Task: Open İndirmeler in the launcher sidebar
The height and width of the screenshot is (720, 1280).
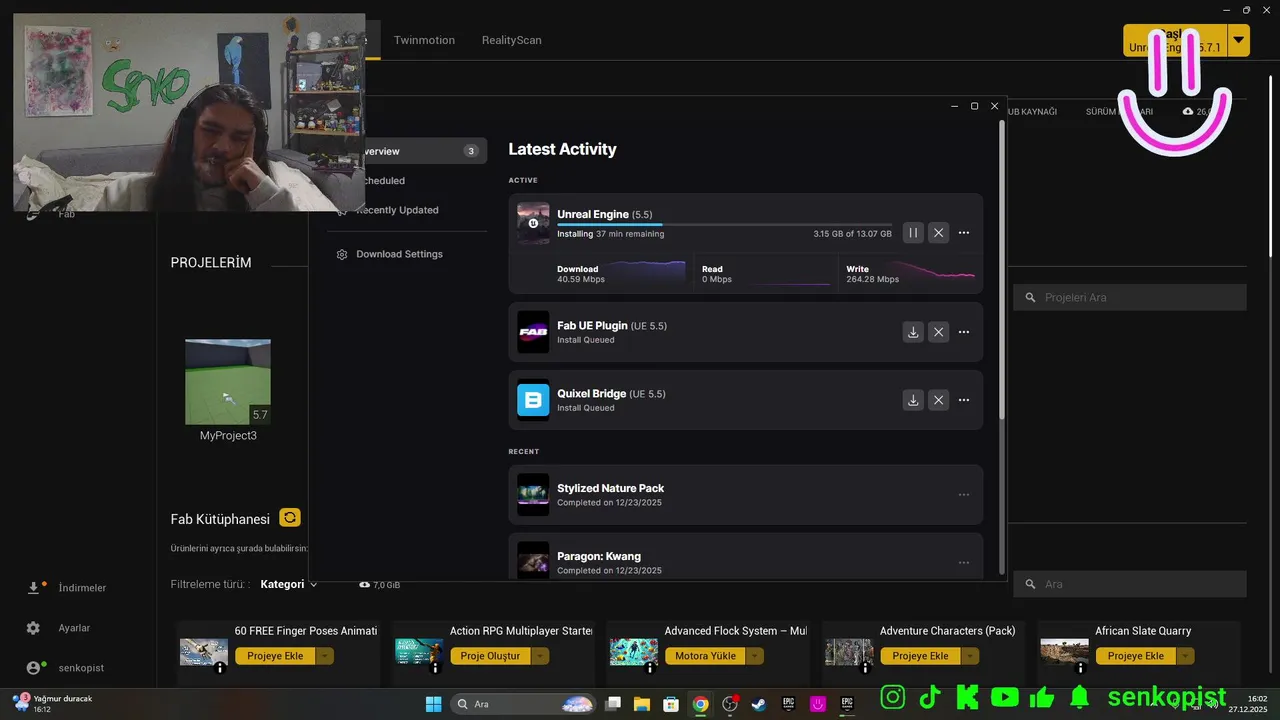Action: [66, 588]
